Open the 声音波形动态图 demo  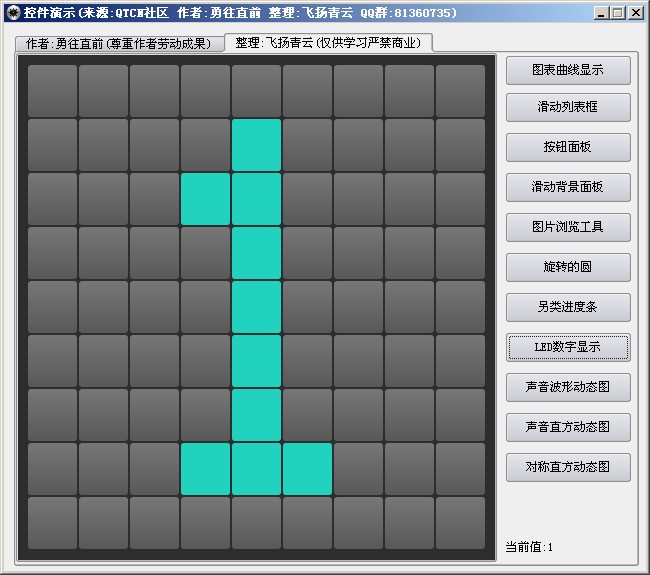point(568,387)
